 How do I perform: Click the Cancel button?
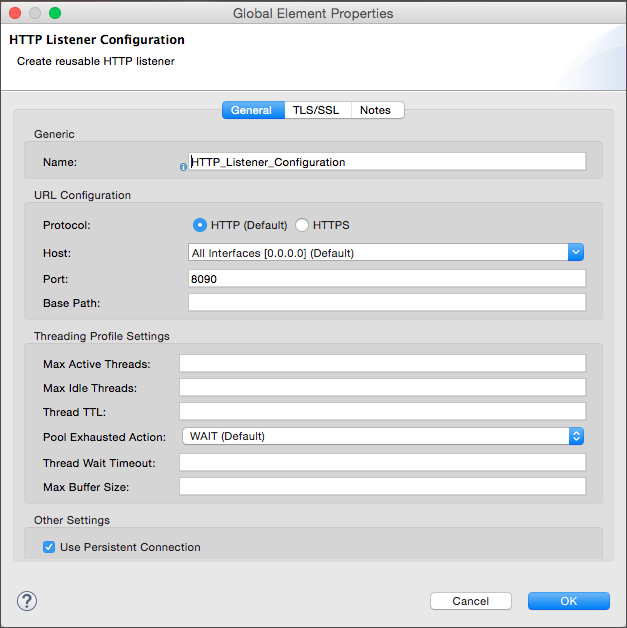(470, 601)
